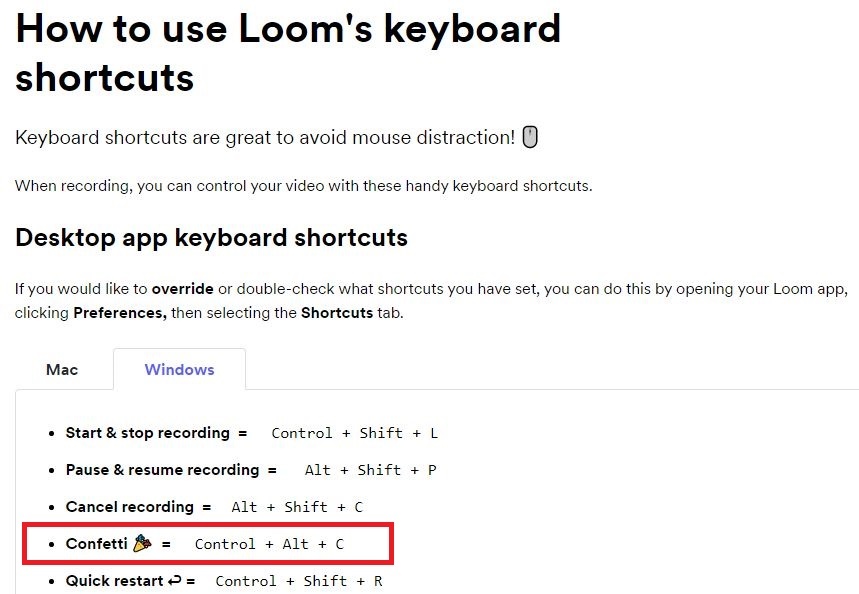859x594 pixels.
Task: Click the Control + Shift + R shortcut
Action: [299, 581]
